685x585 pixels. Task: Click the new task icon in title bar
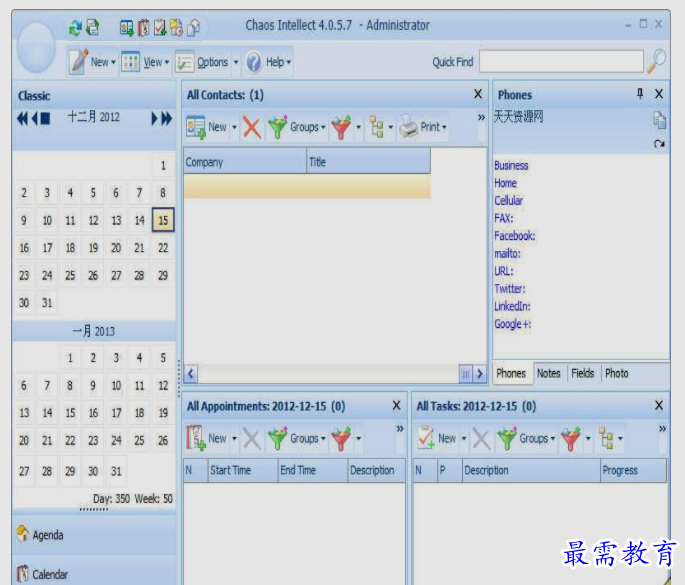[160, 28]
